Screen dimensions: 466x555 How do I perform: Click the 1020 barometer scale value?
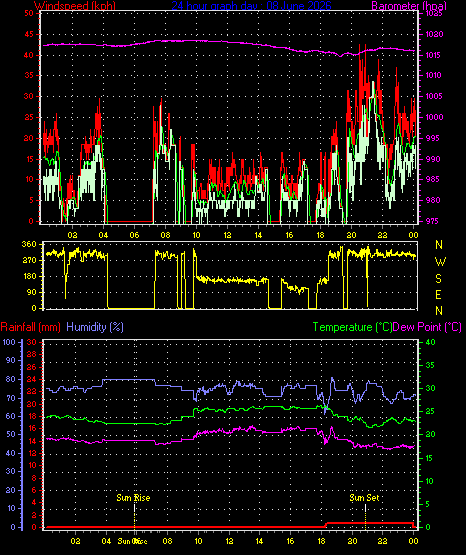435,34
